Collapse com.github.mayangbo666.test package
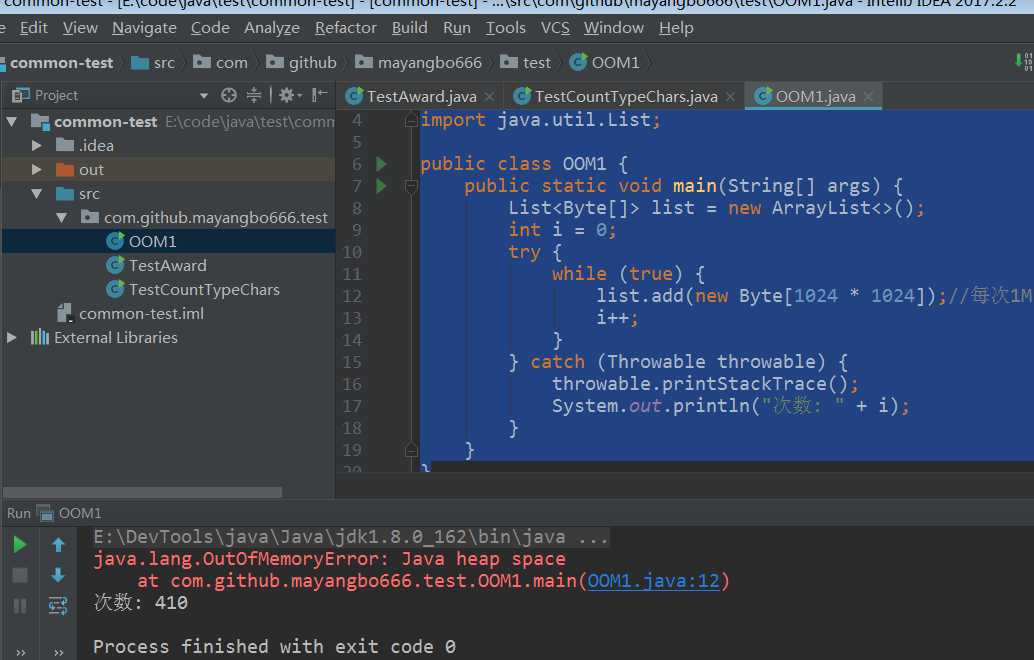The image size is (1034, 660). [61, 218]
